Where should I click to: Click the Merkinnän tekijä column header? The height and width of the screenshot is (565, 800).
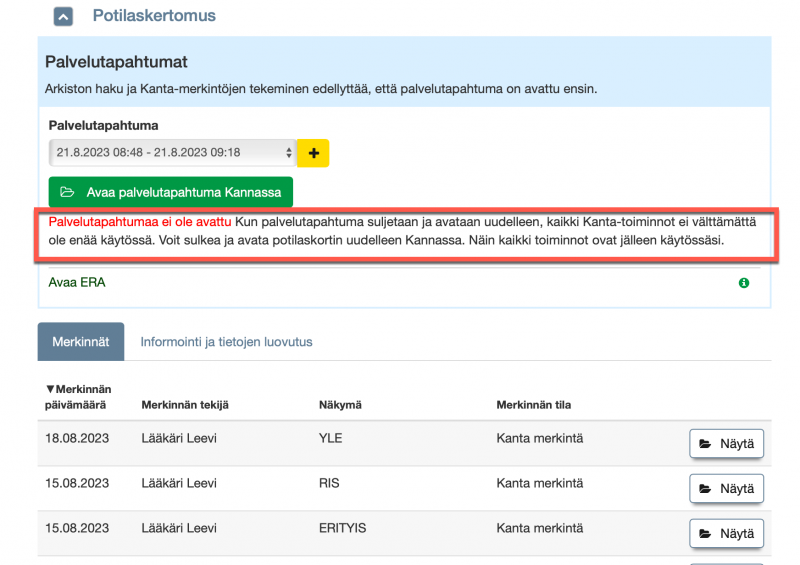(x=185, y=404)
